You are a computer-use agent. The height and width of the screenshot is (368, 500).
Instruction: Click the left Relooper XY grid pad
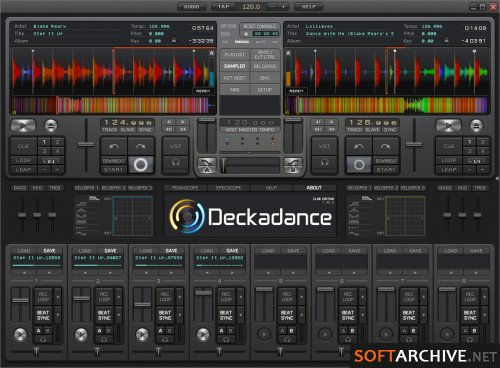(132, 216)
